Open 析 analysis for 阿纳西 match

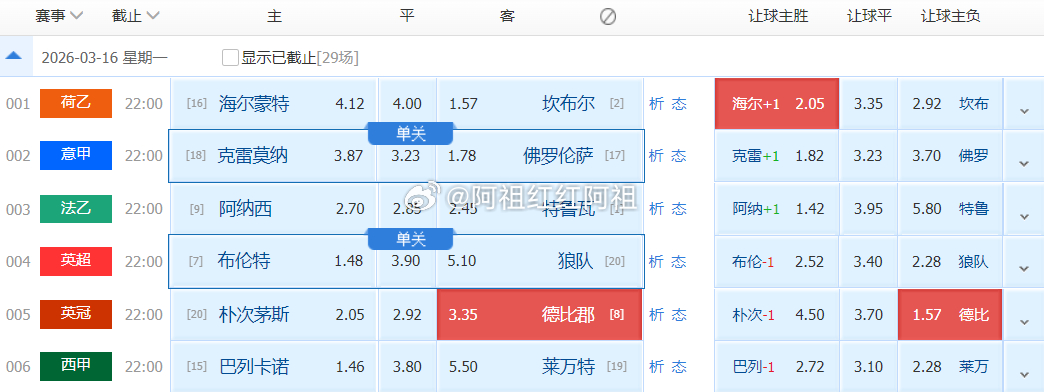[656, 208]
